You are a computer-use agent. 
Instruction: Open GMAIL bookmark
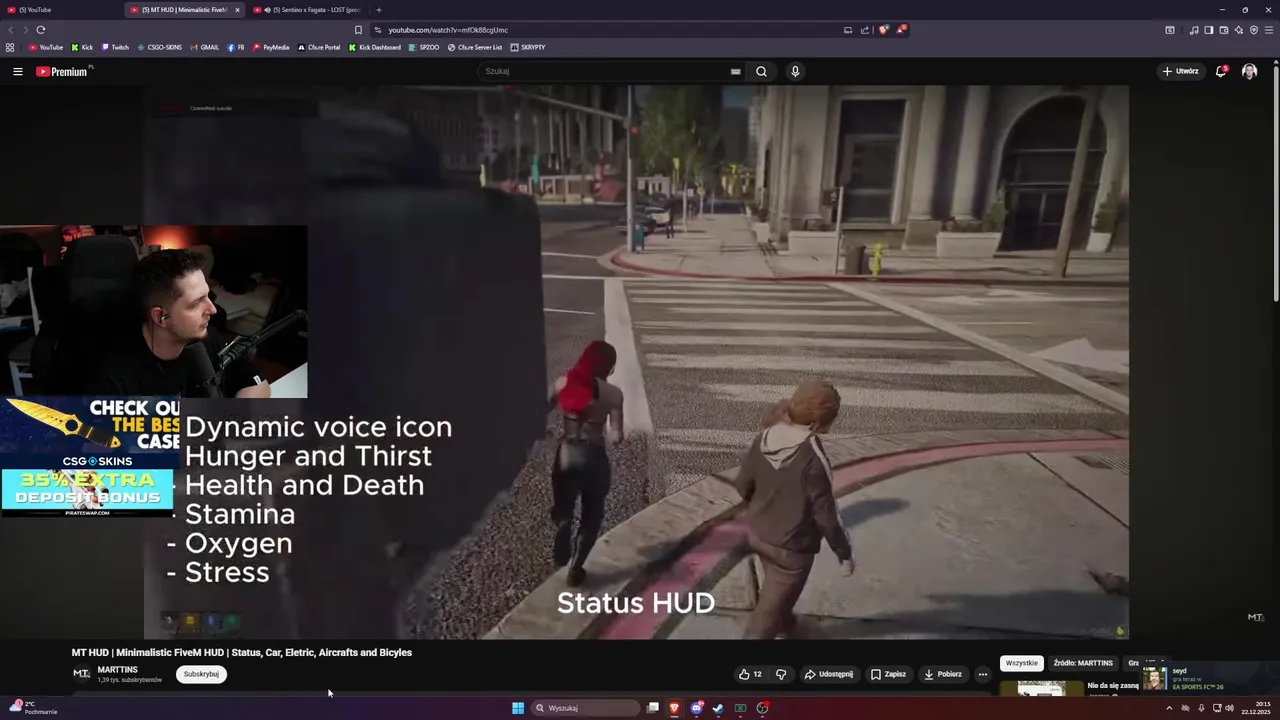tap(205, 47)
